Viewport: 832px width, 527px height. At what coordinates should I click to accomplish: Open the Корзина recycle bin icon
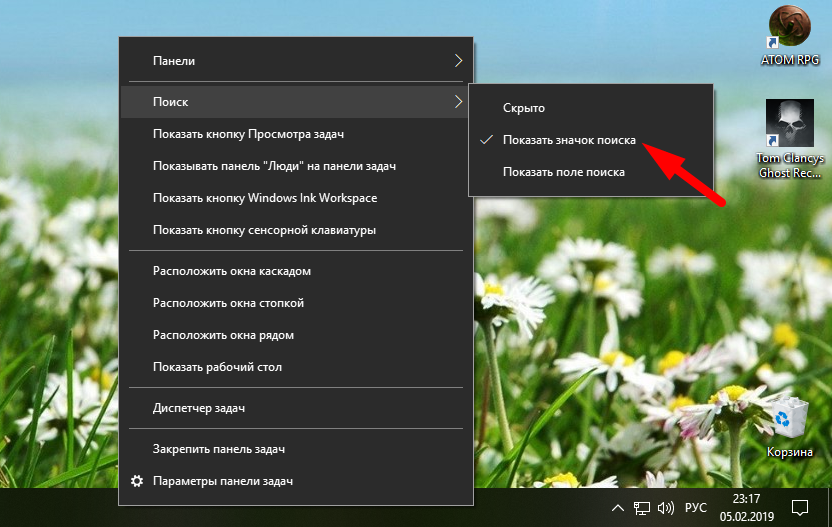(x=789, y=420)
